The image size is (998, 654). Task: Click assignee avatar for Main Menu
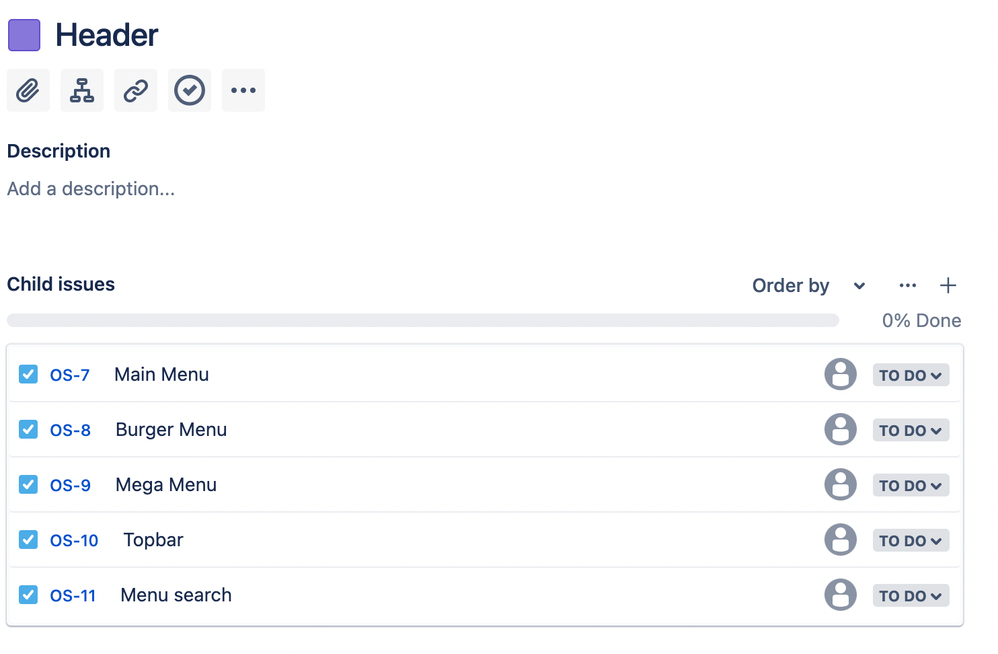tap(840, 374)
